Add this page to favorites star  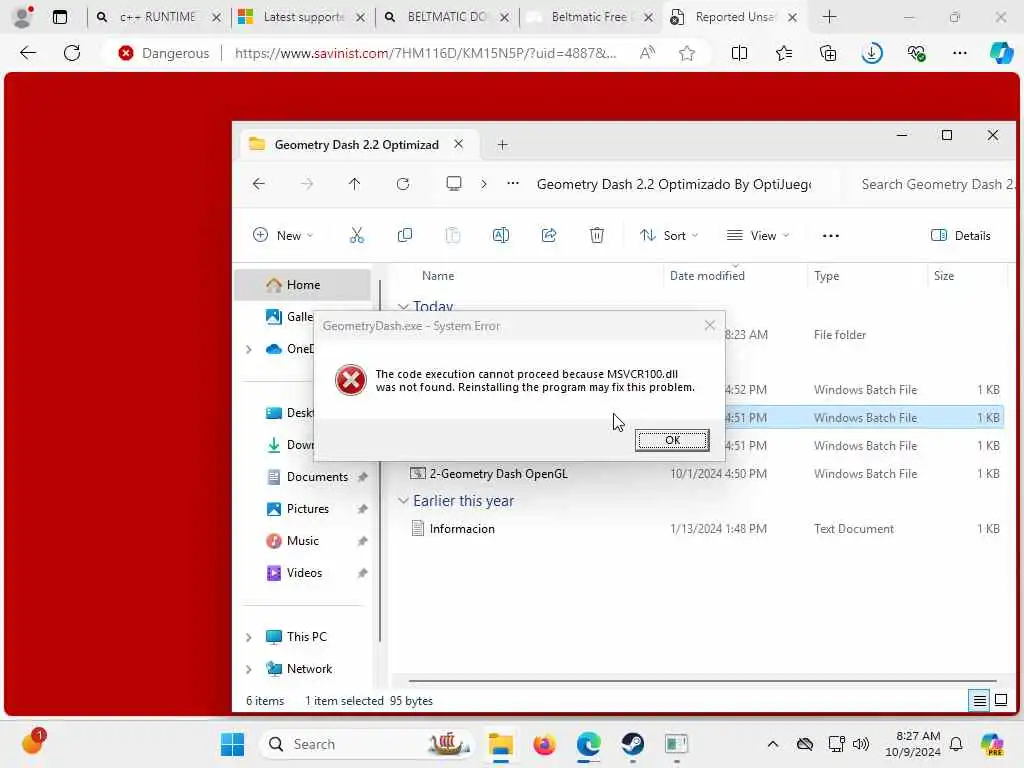click(x=686, y=54)
